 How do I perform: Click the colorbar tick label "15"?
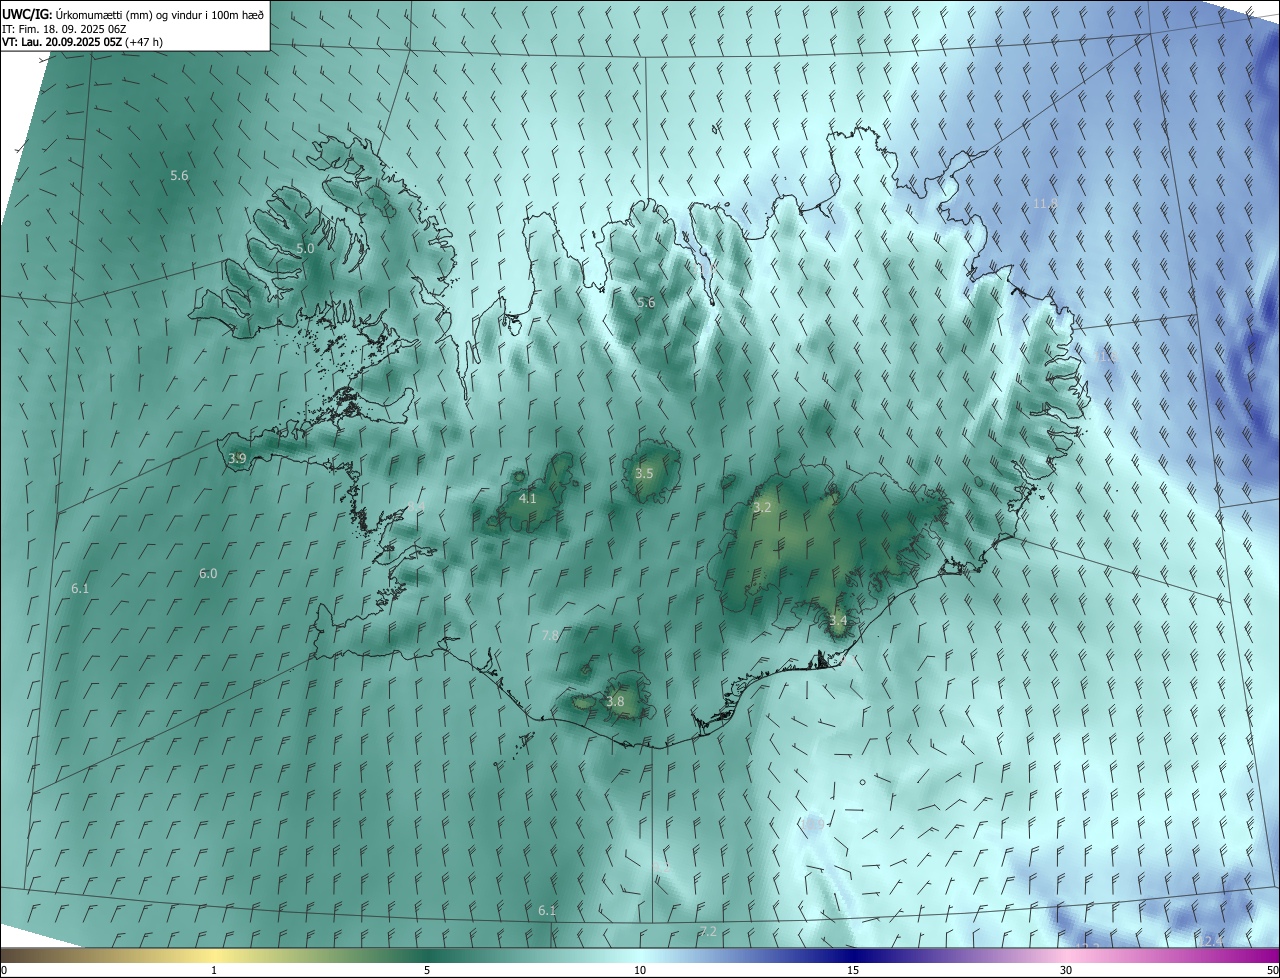[x=853, y=971]
